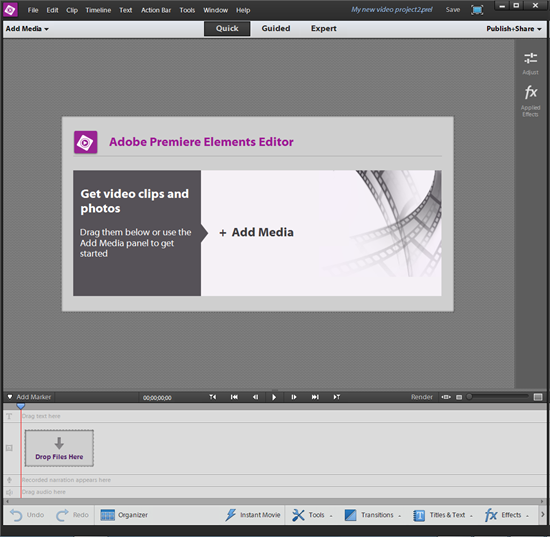Open the Tools menu in menu bar

tap(187, 10)
